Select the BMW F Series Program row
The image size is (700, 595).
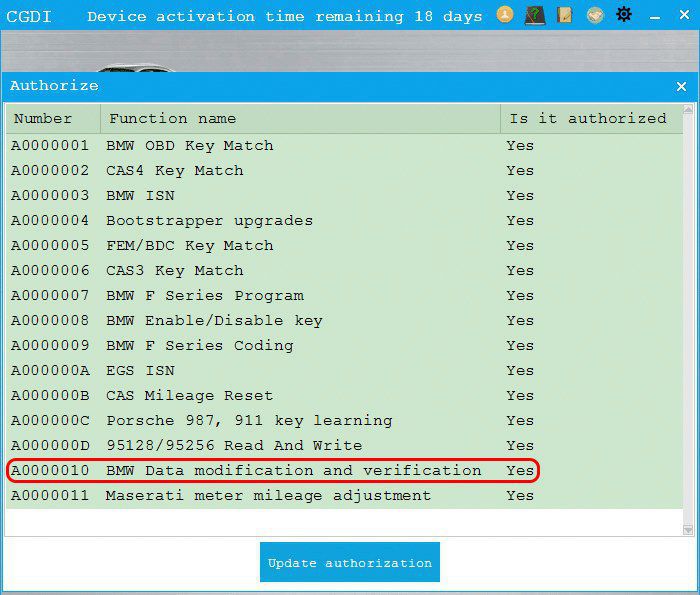[x=344, y=295]
